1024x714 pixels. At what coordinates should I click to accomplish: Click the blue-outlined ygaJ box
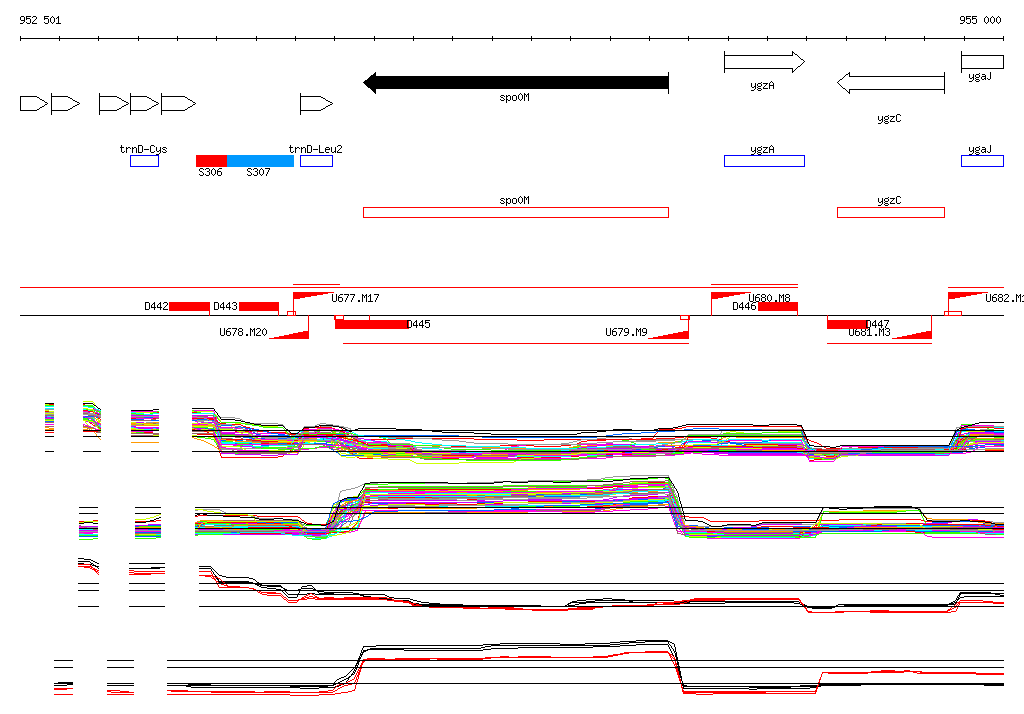coord(982,161)
